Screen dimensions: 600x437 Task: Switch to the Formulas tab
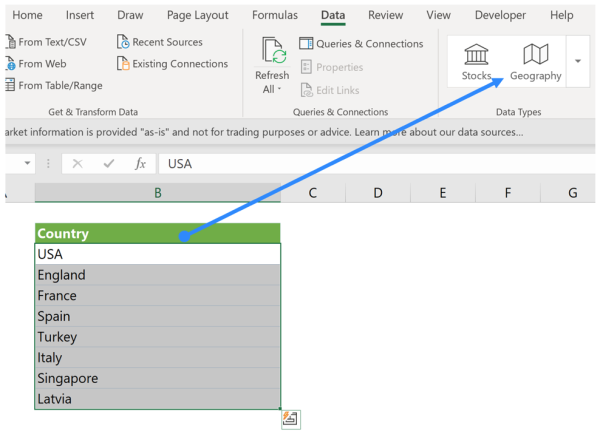[274, 15]
